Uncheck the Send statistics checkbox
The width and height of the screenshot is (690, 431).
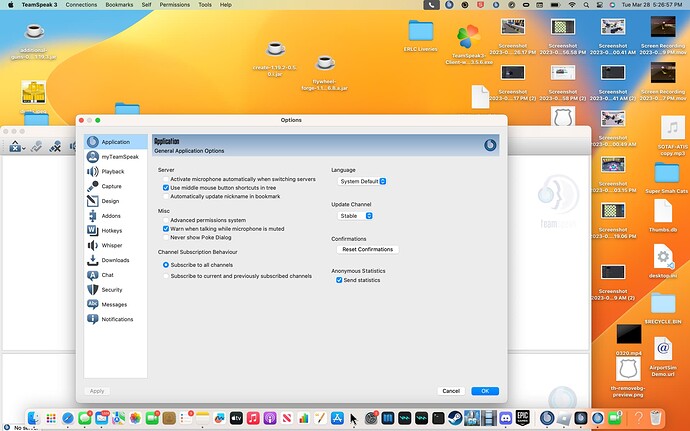click(339, 280)
